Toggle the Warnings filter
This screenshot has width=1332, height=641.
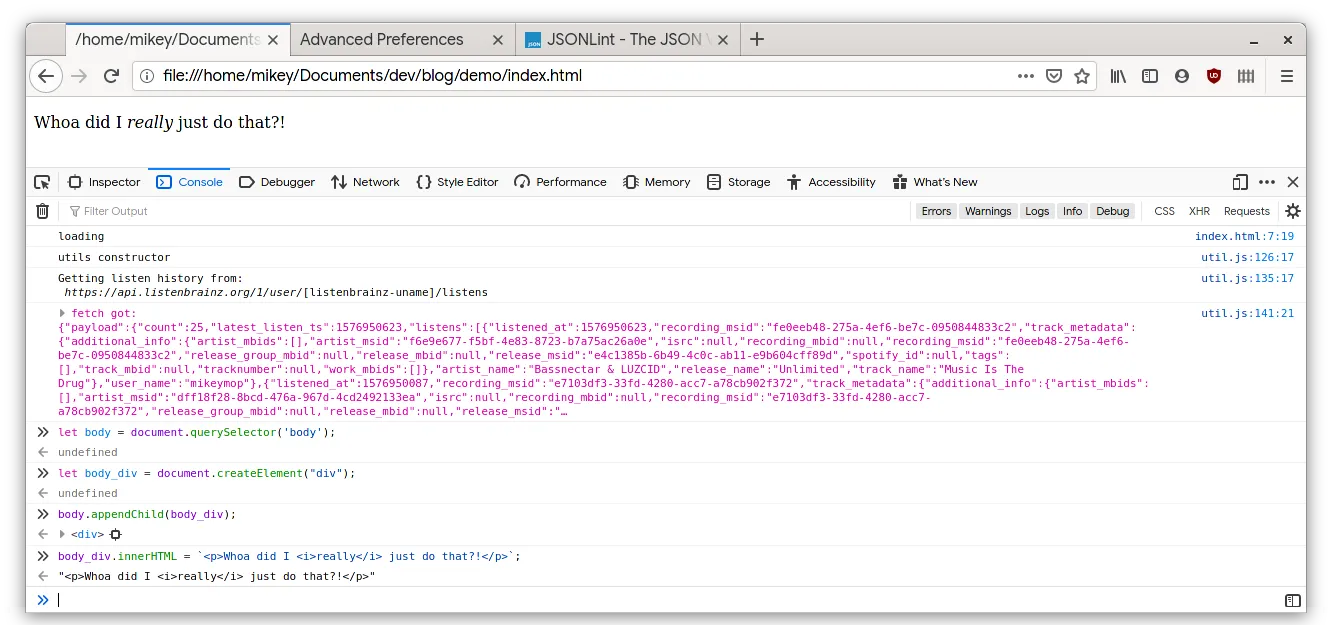988,211
